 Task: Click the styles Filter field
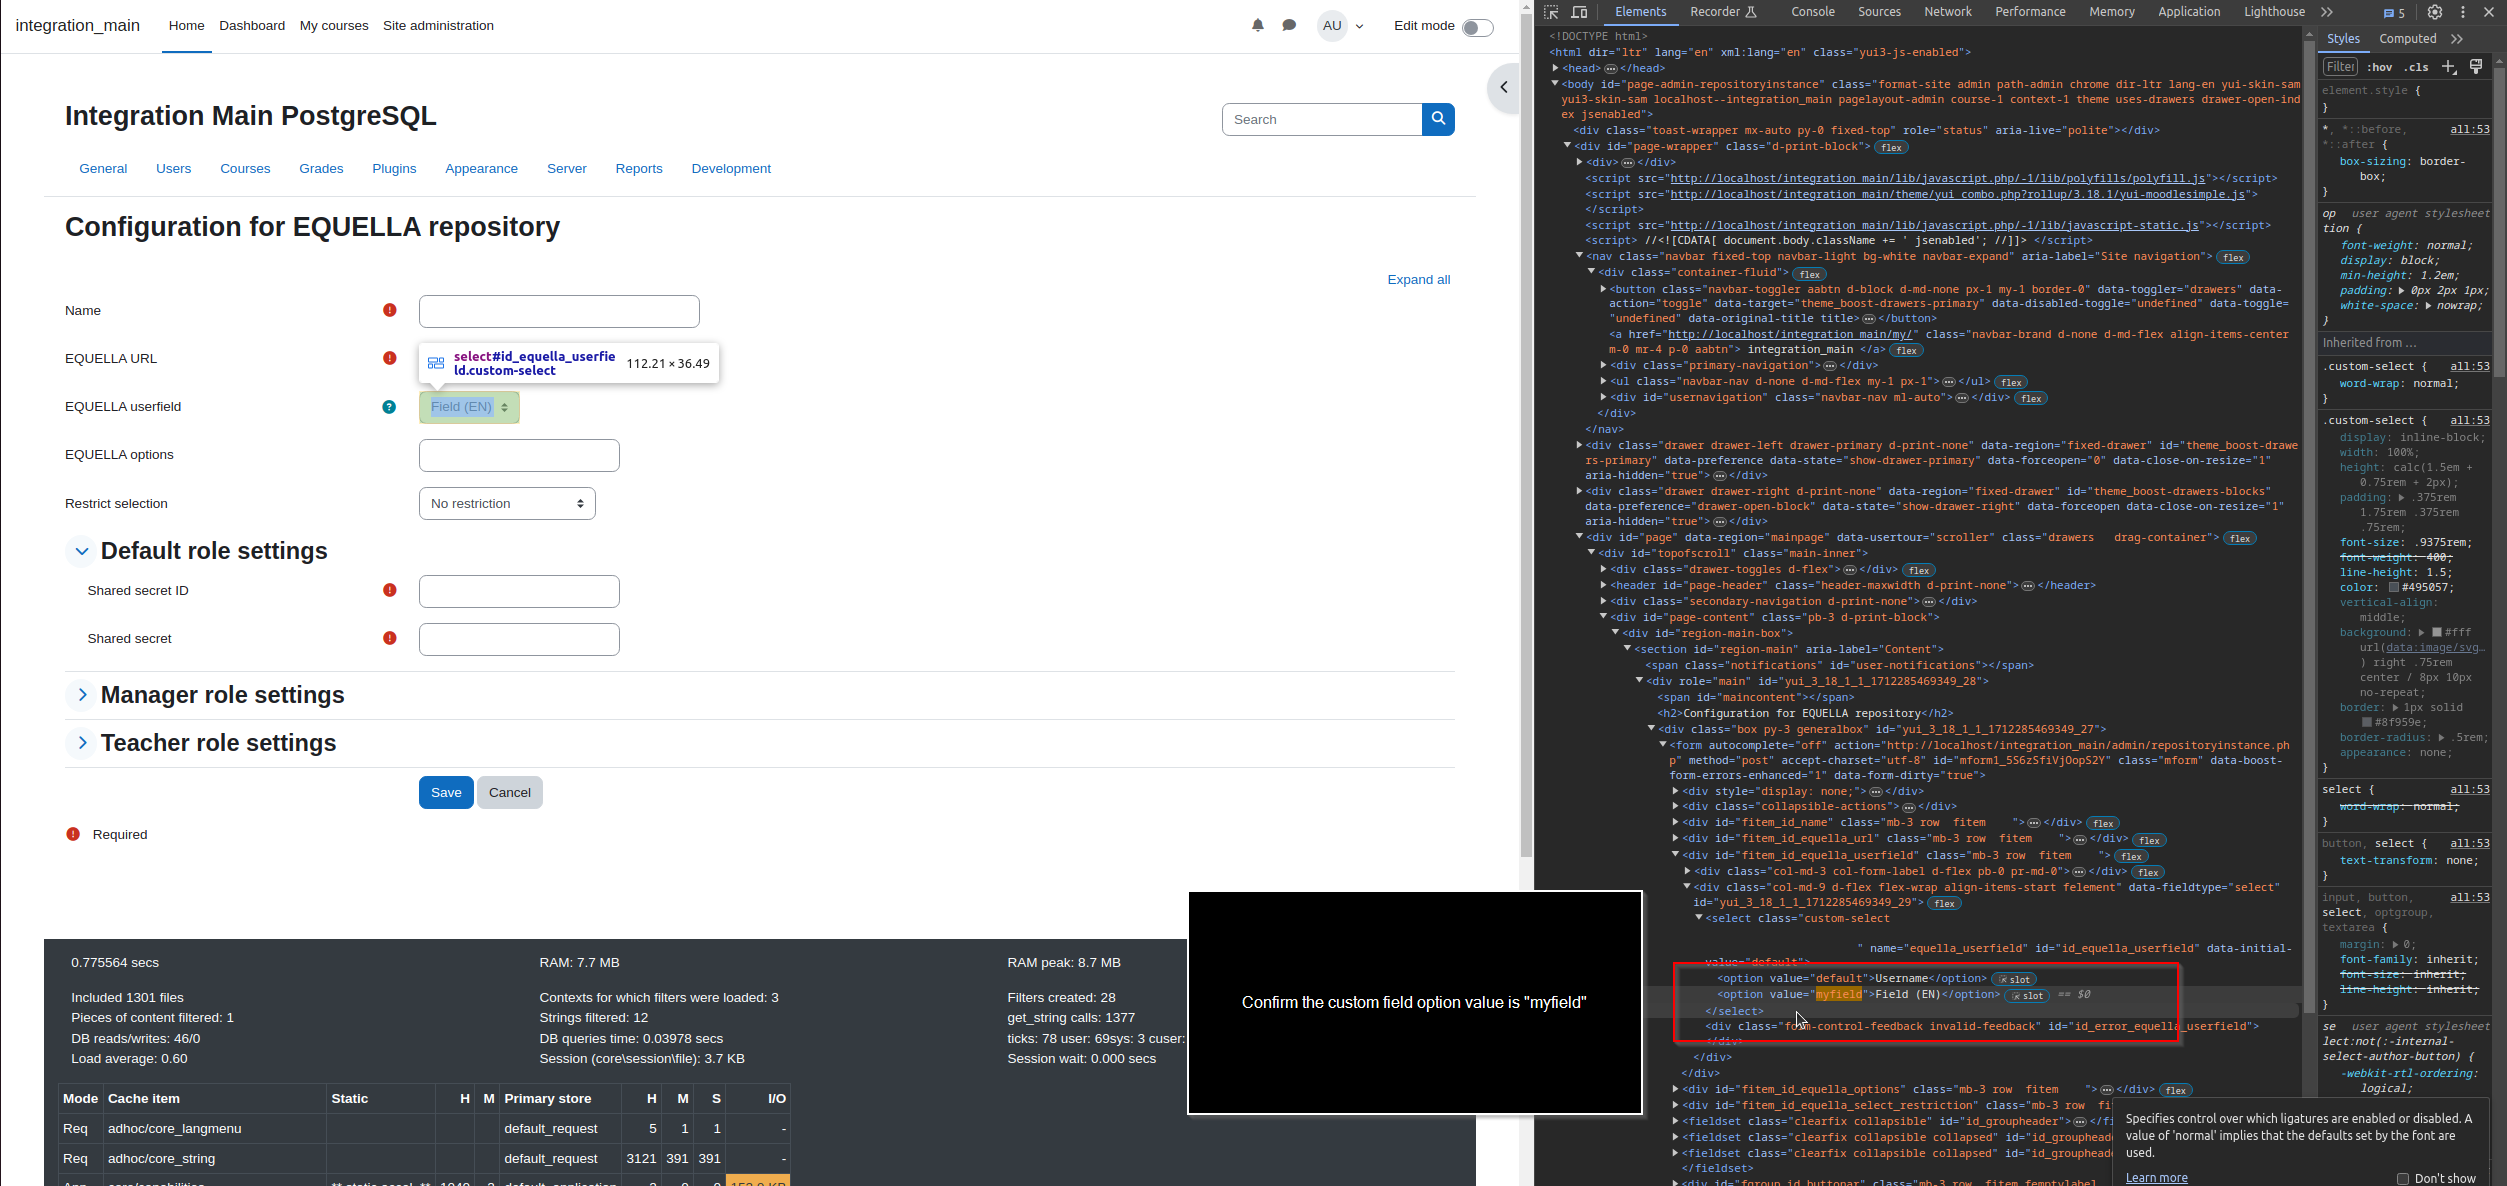click(x=2340, y=67)
